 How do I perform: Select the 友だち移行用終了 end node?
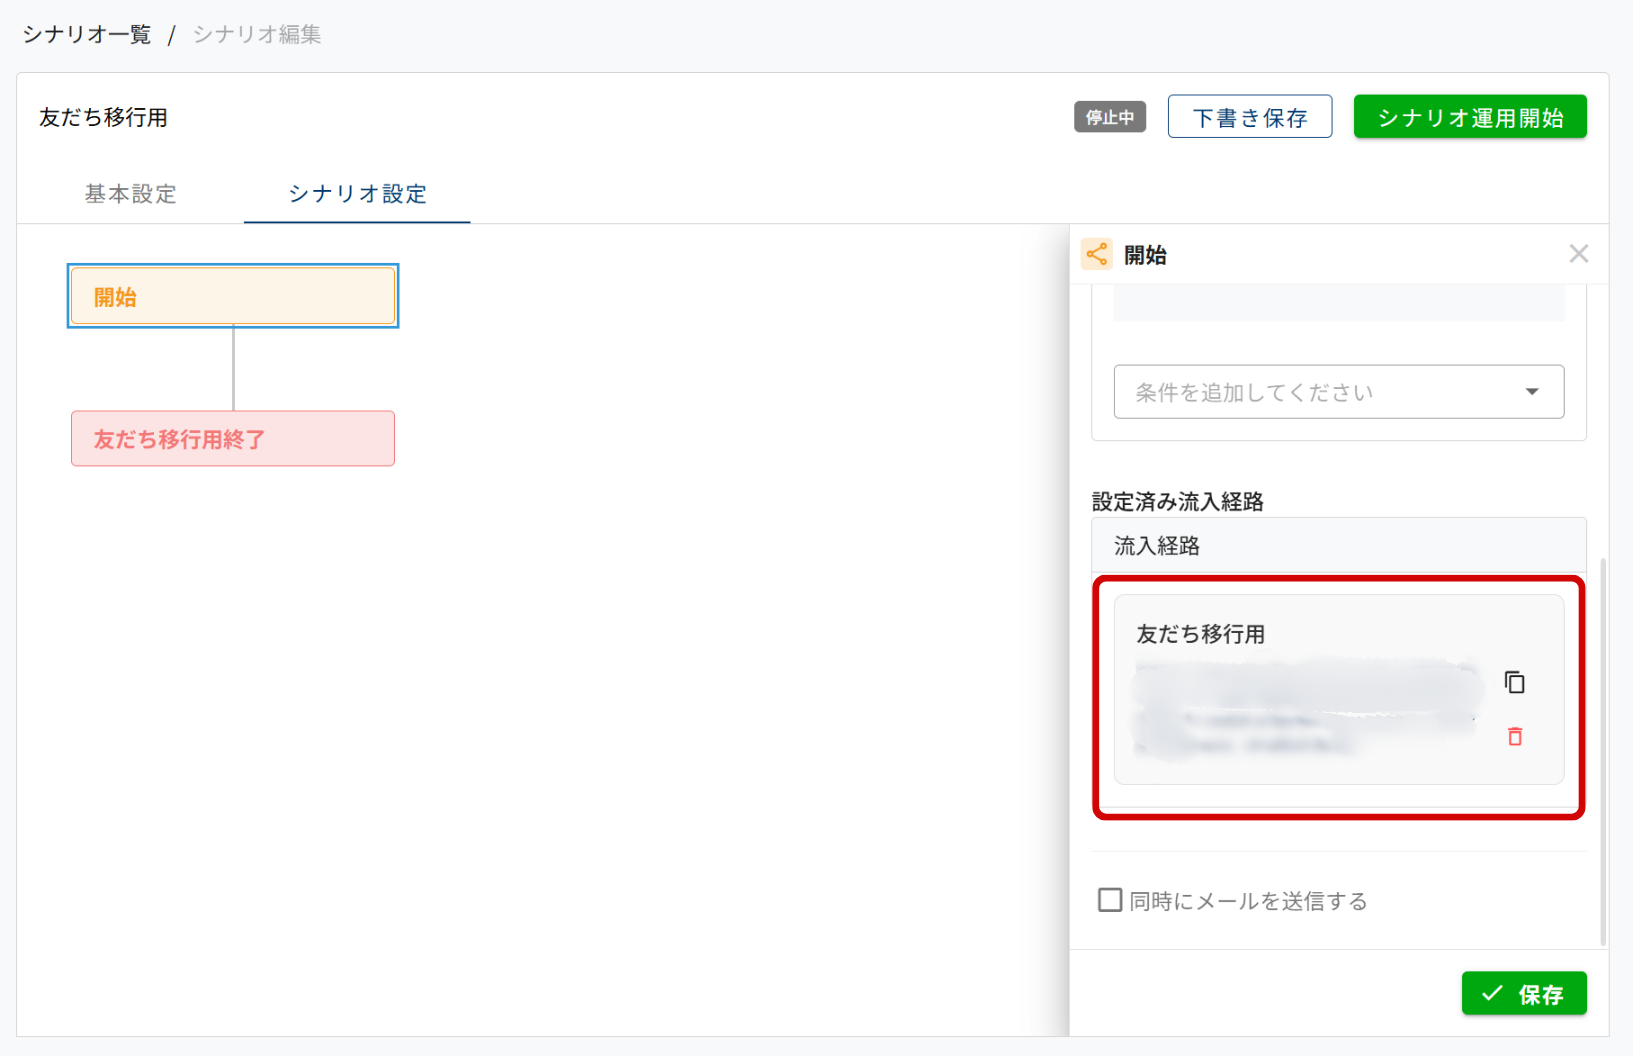tap(233, 439)
